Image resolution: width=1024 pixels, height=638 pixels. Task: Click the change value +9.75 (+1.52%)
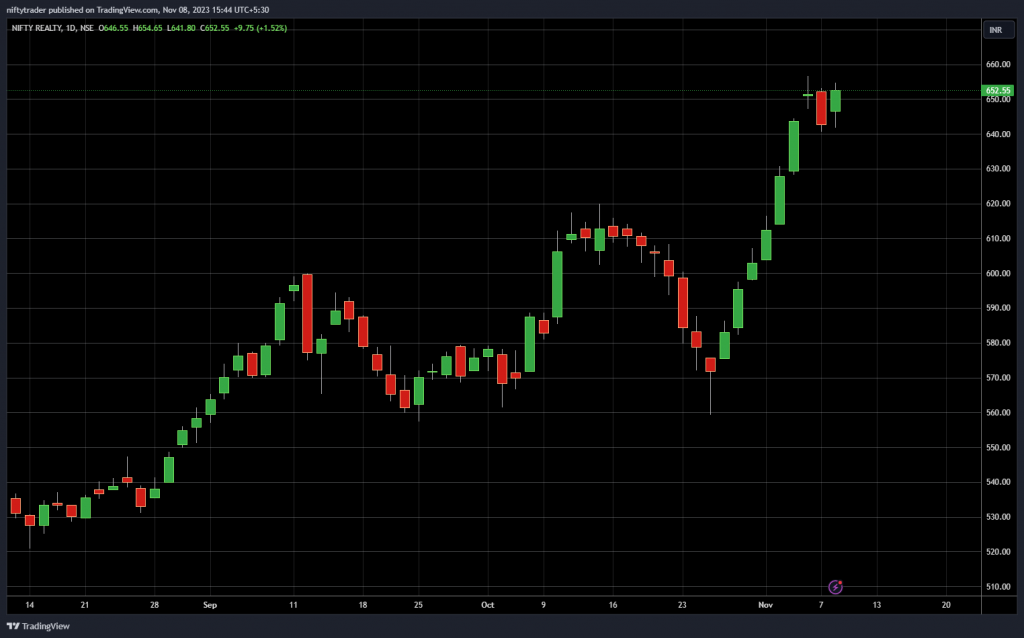coord(261,28)
